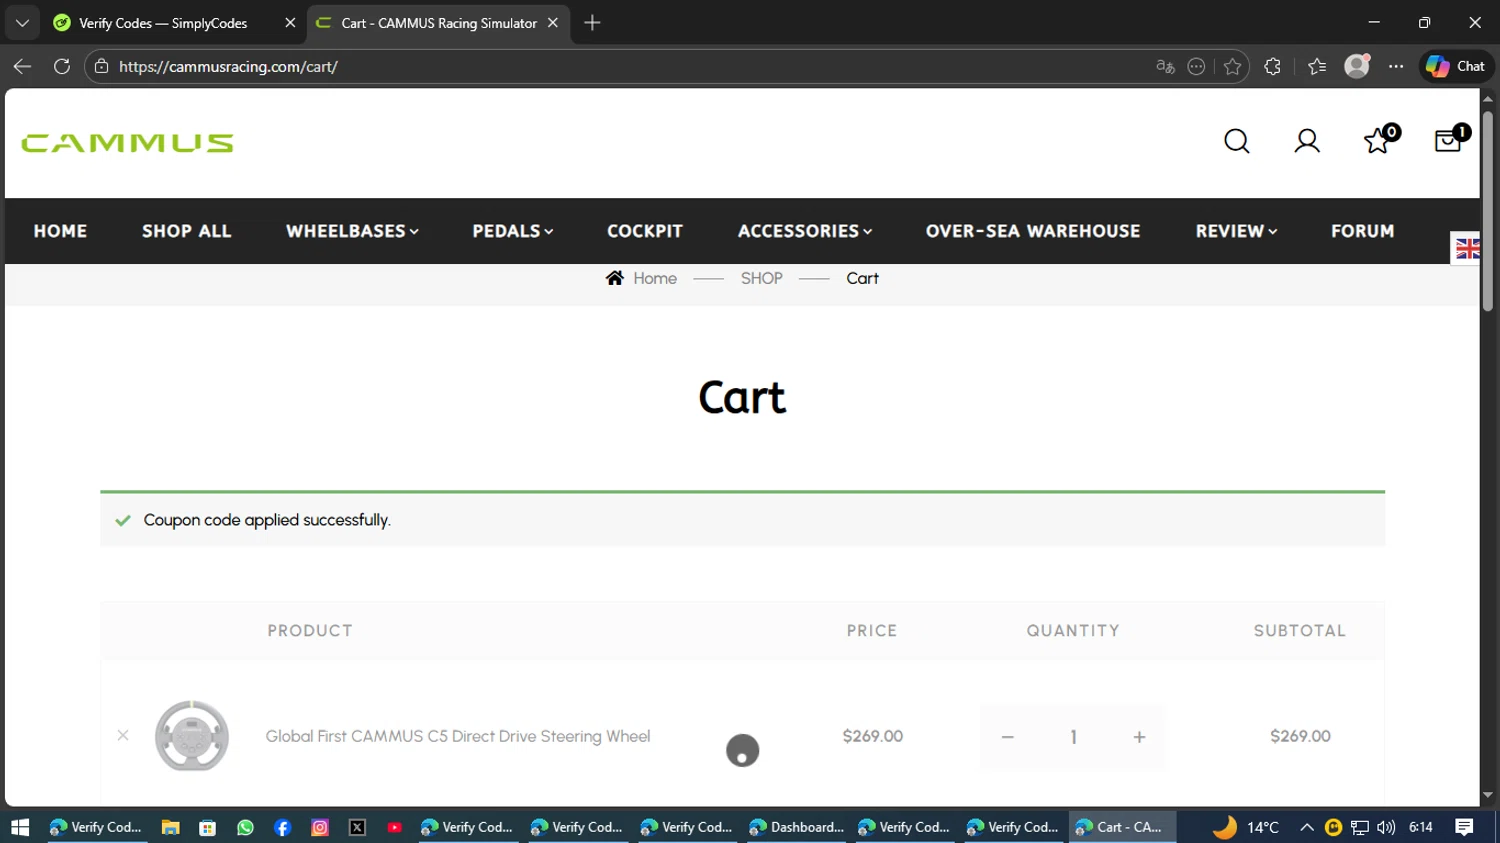Open File Explorer from taskbar
Viewport: 1500px width, 843px height.
click(x=170, y=827)
